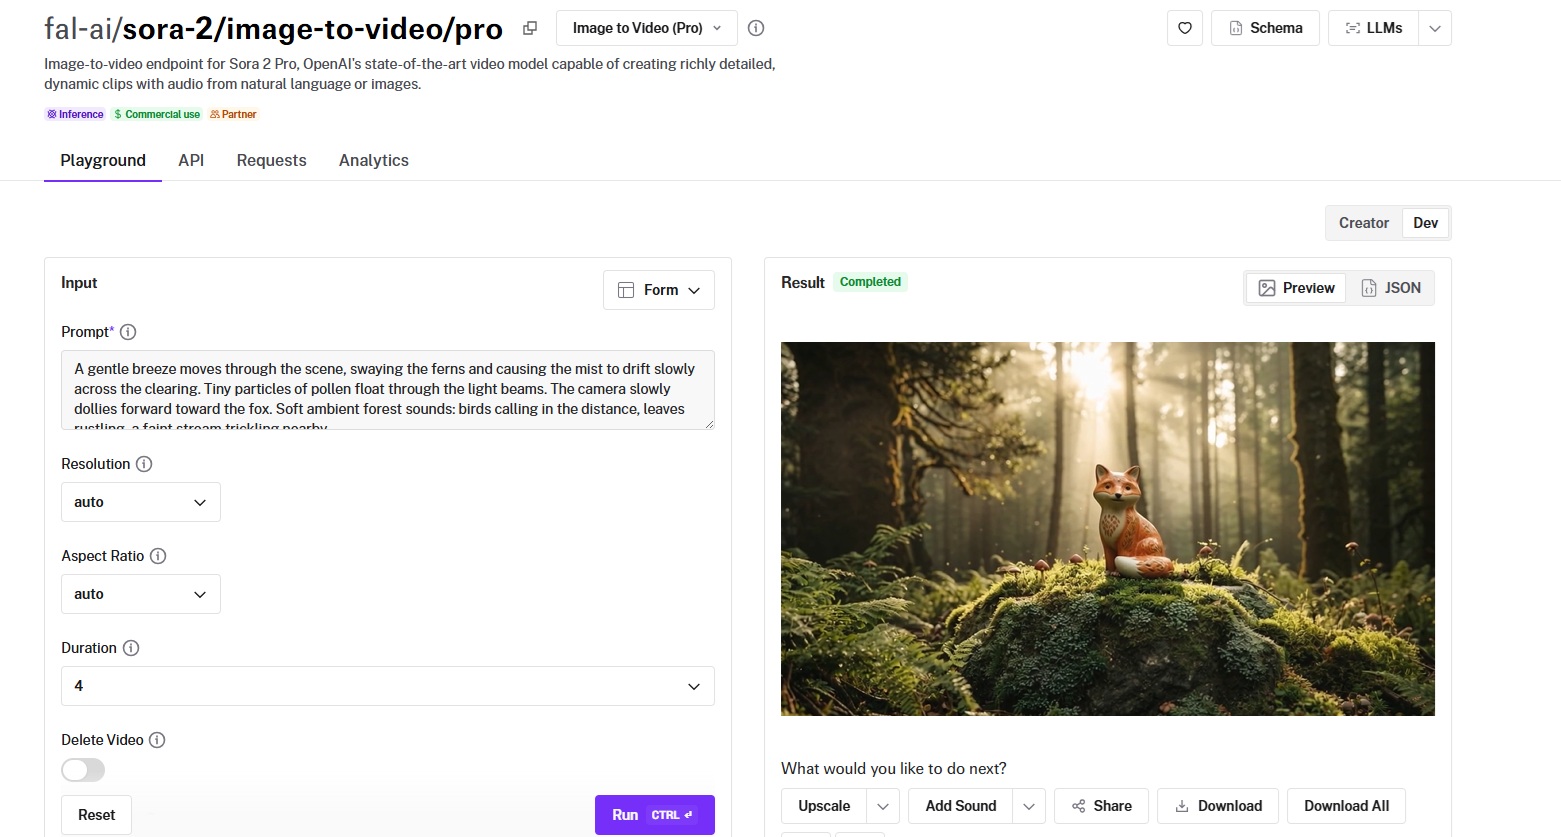Favorite the model with the heart icon

[1184, 28]
